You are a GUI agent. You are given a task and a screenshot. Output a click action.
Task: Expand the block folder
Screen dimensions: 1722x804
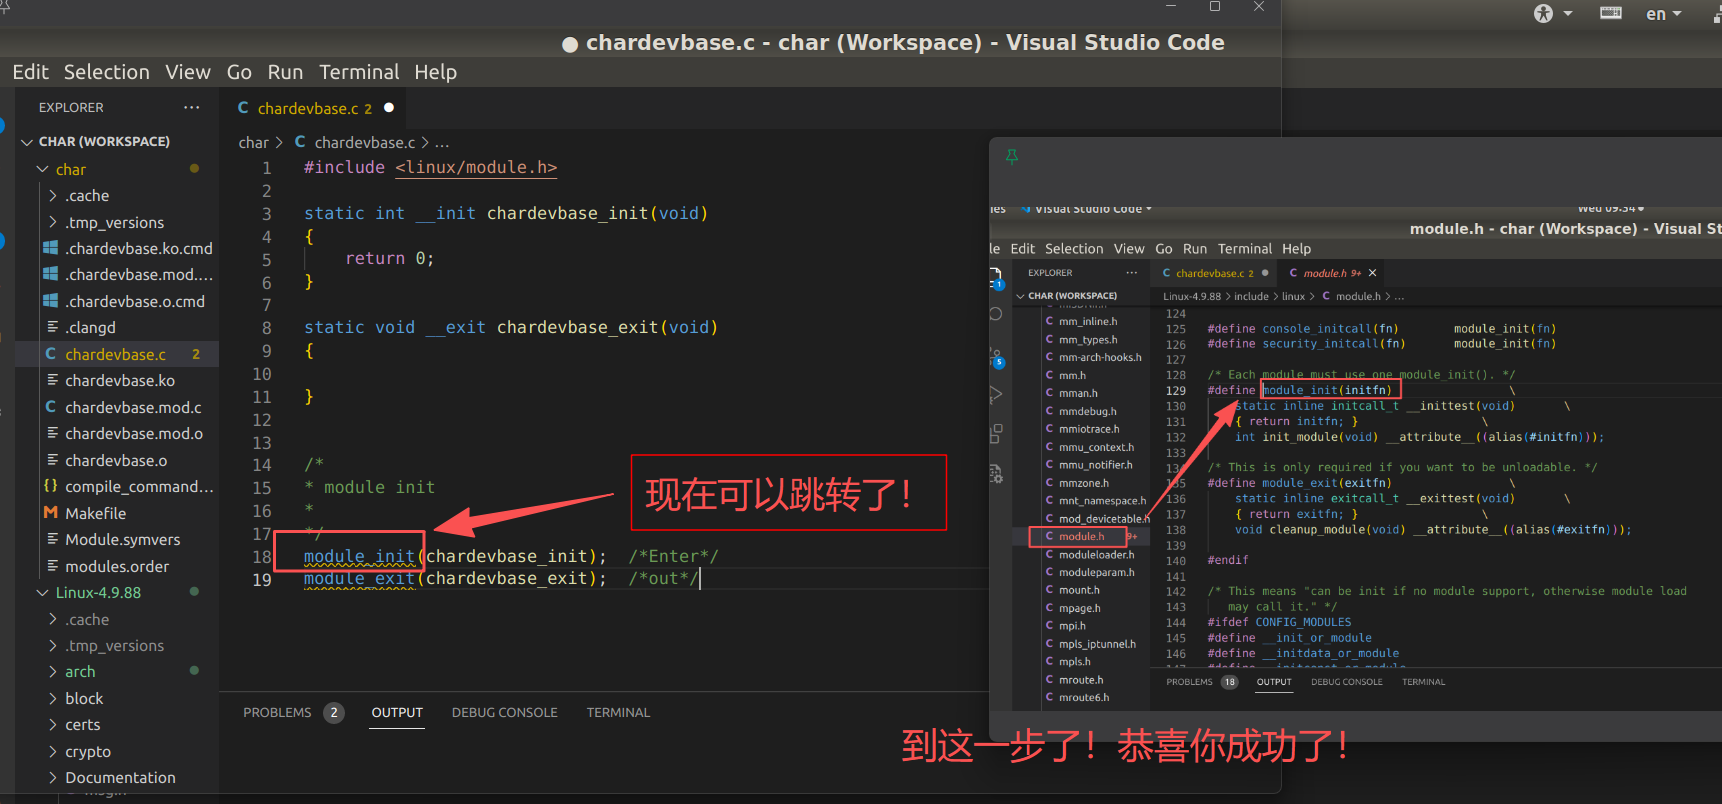[x=53, y=698]
